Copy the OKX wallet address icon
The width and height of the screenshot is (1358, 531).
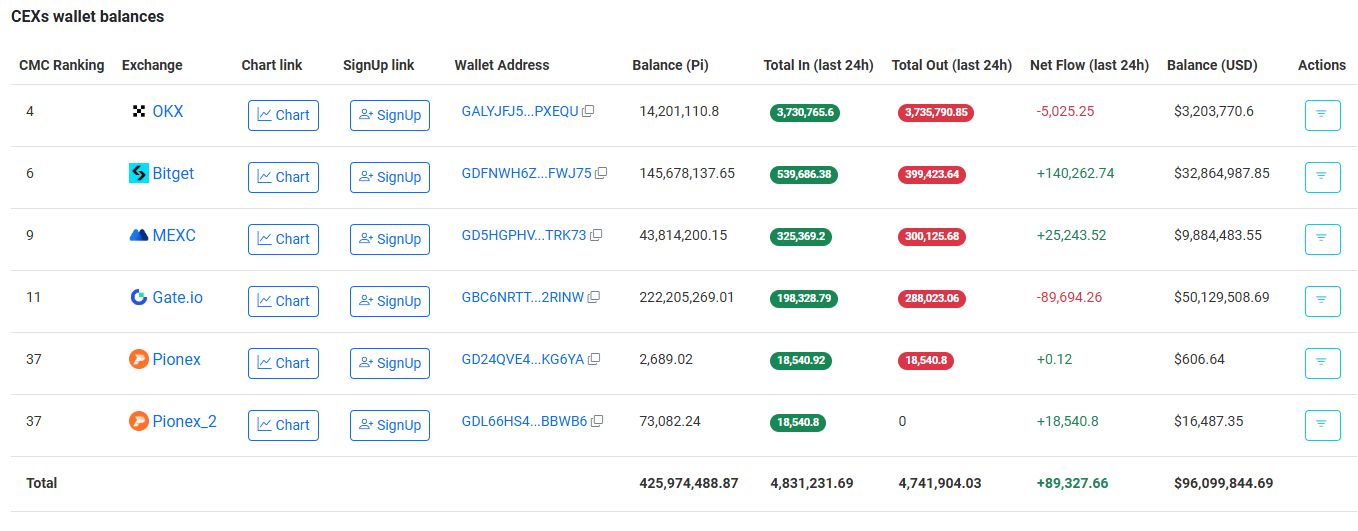coord(588,112)
